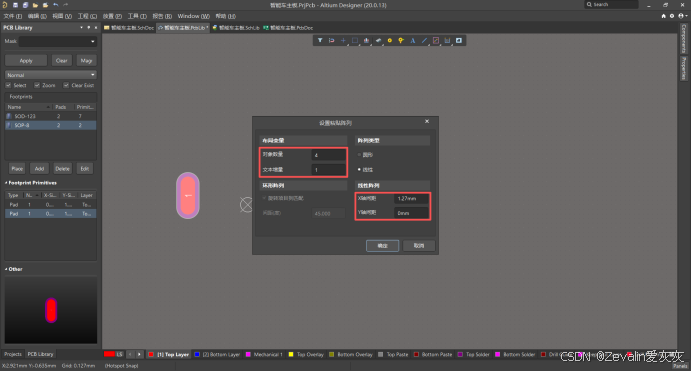Select the place line tool icon
This screenshot has width=692, height=371.
[x=424, y=41]
